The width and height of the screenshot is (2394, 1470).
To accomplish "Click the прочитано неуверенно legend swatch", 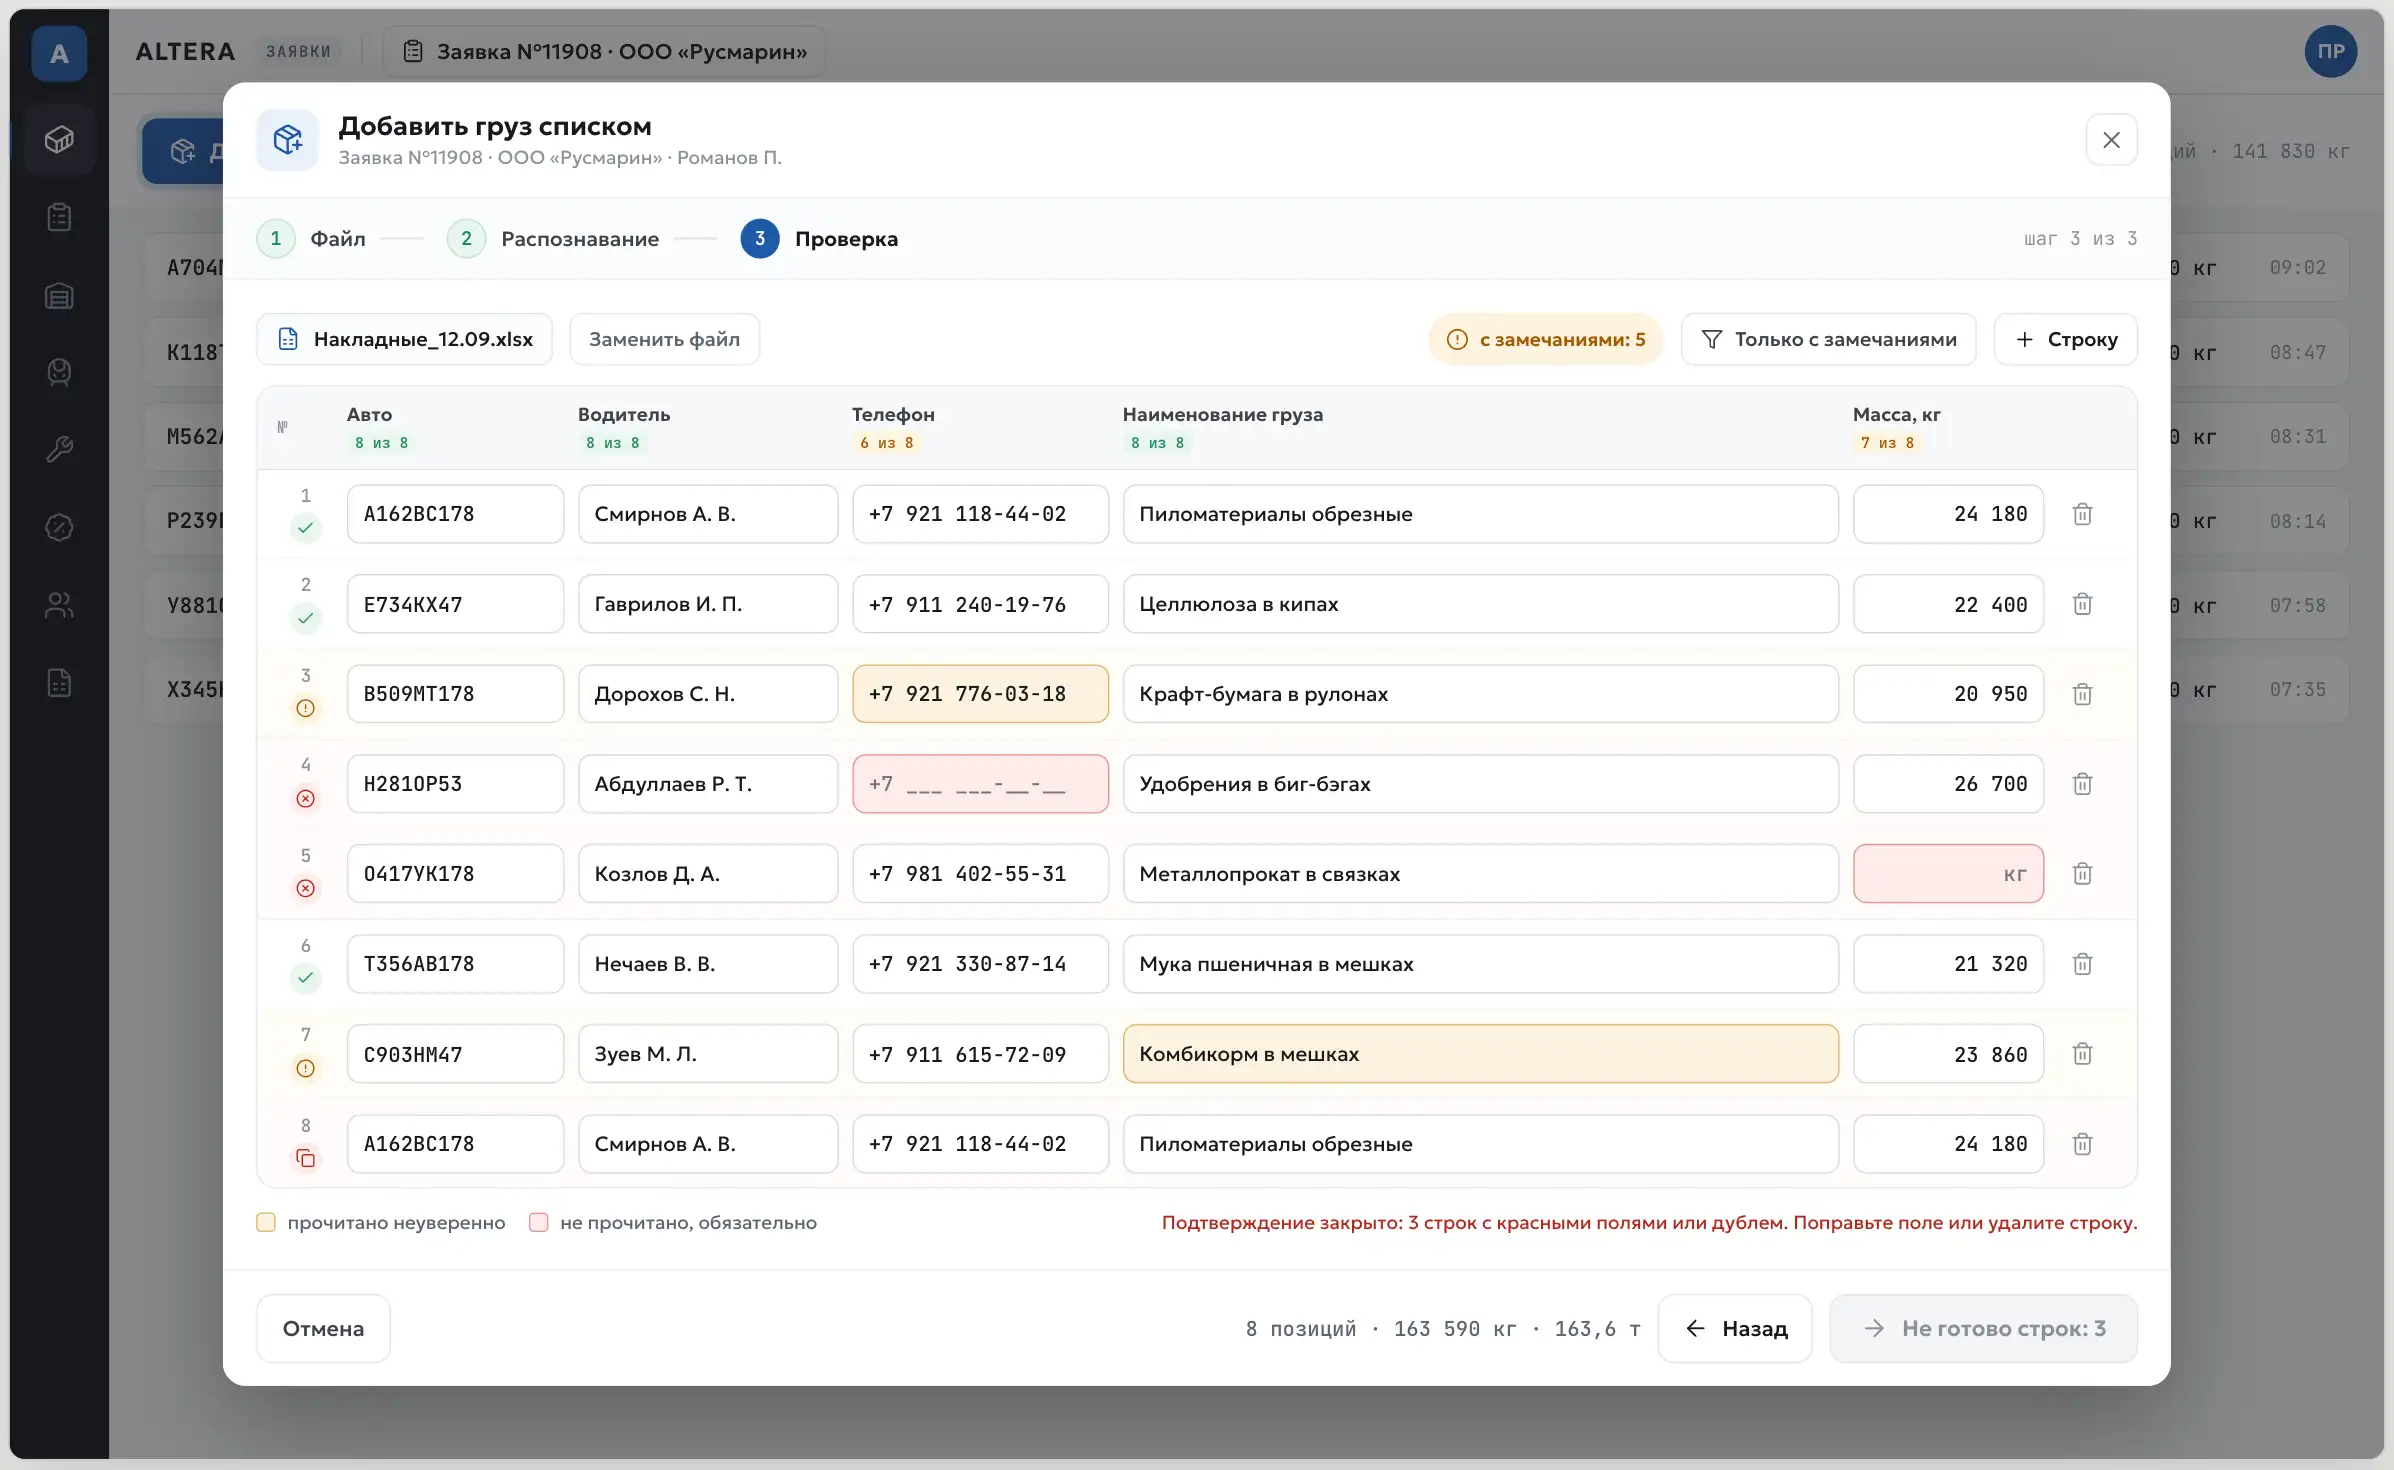I will click(x=266, y=1222).
